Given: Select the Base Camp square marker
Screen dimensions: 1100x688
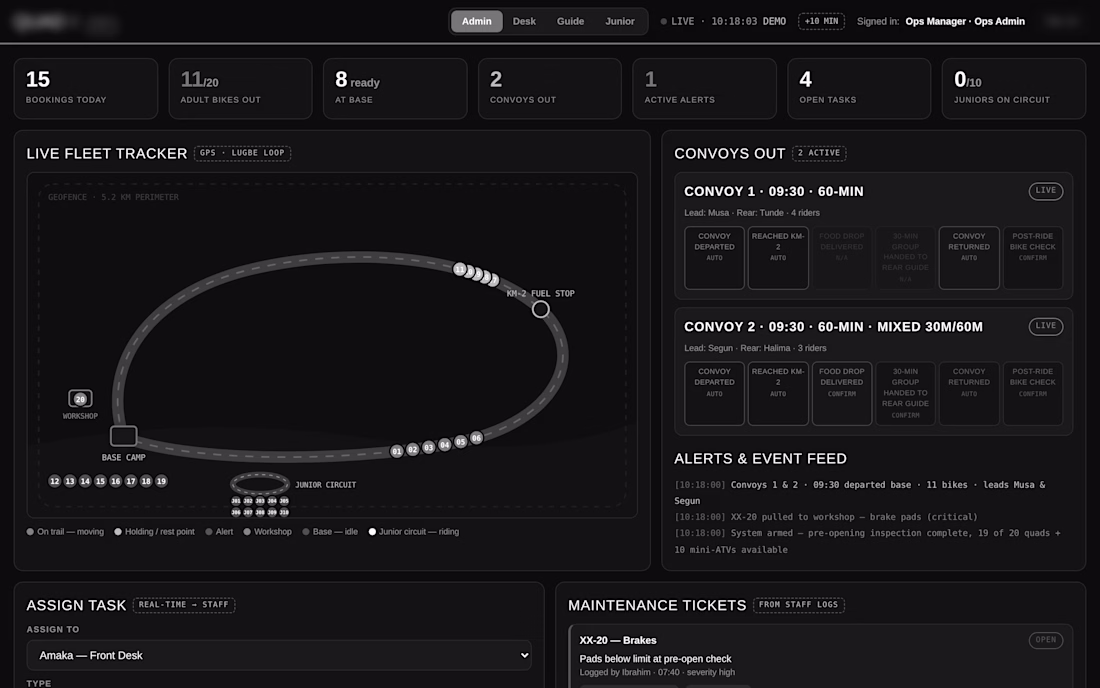Looking at the screenshot, I should click(x=123, y=436).
